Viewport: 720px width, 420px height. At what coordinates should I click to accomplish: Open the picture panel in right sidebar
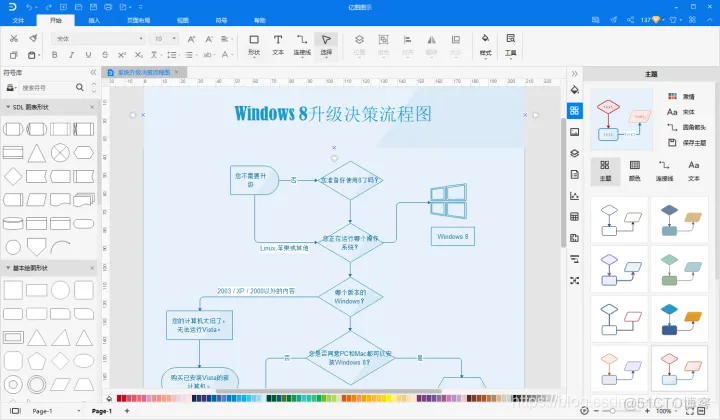tap(574, 132)
